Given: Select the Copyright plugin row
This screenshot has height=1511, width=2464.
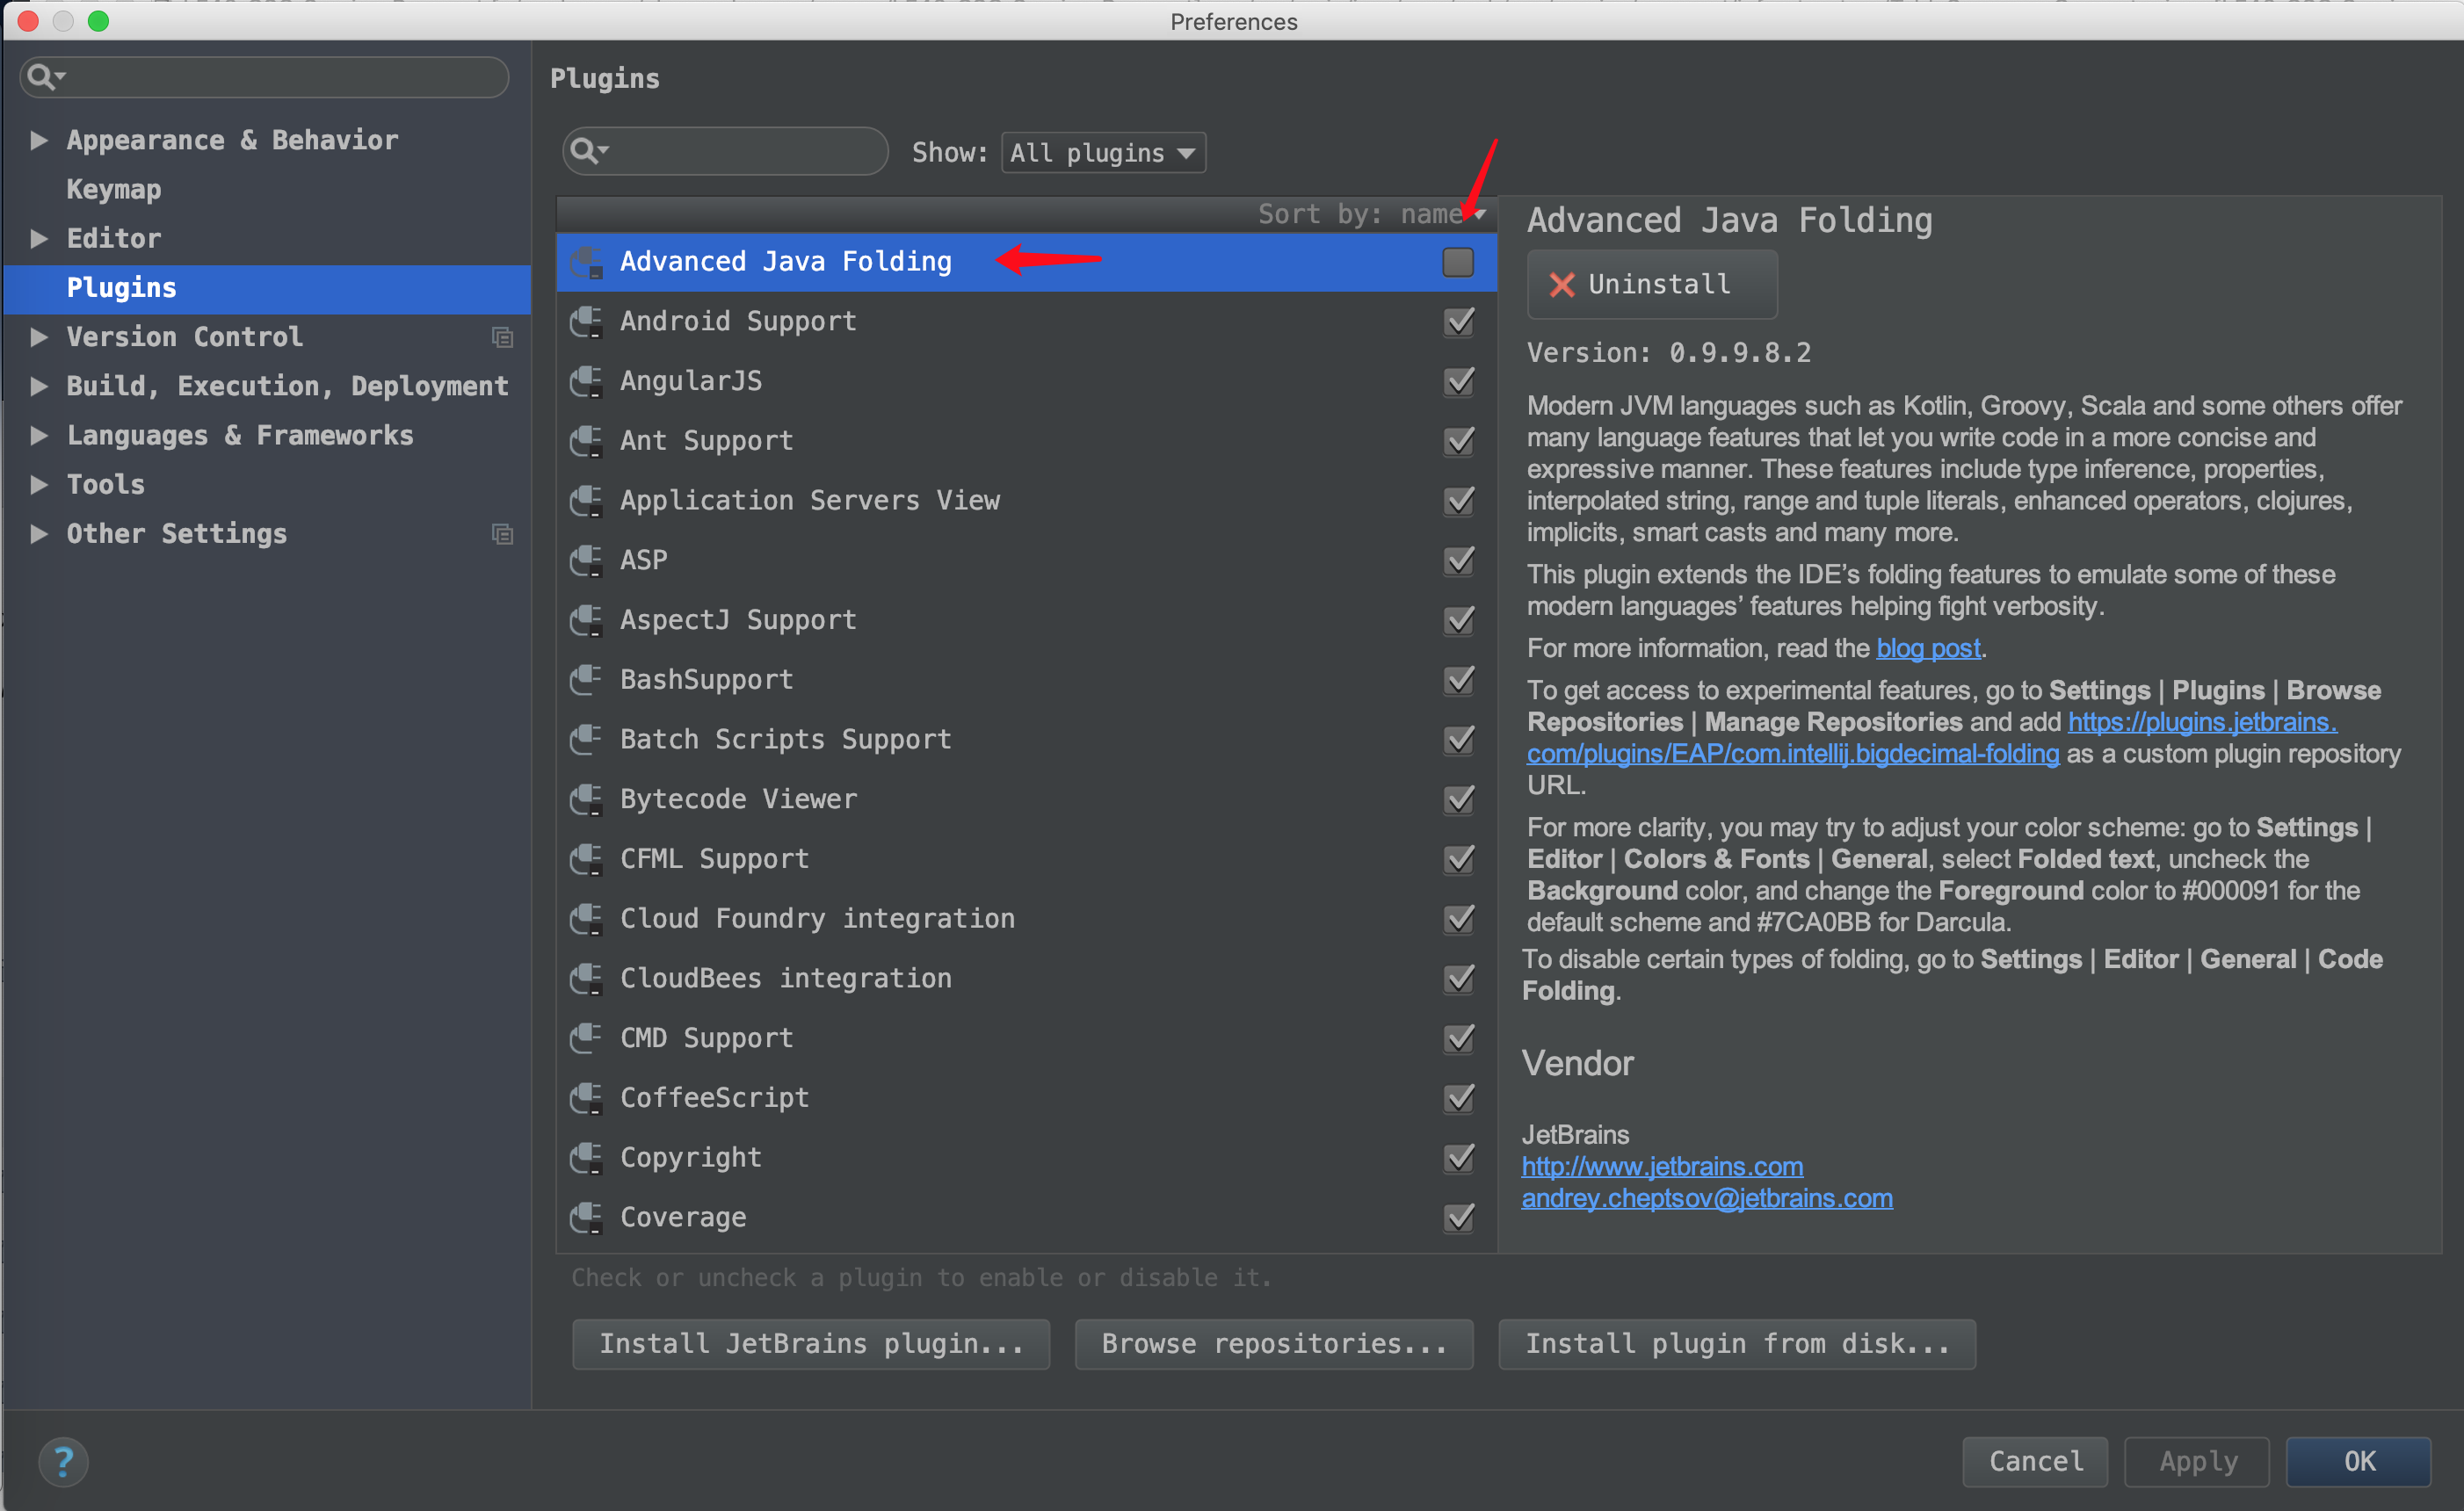Looking at the screenshot, I should (x=1026, y=1158).
